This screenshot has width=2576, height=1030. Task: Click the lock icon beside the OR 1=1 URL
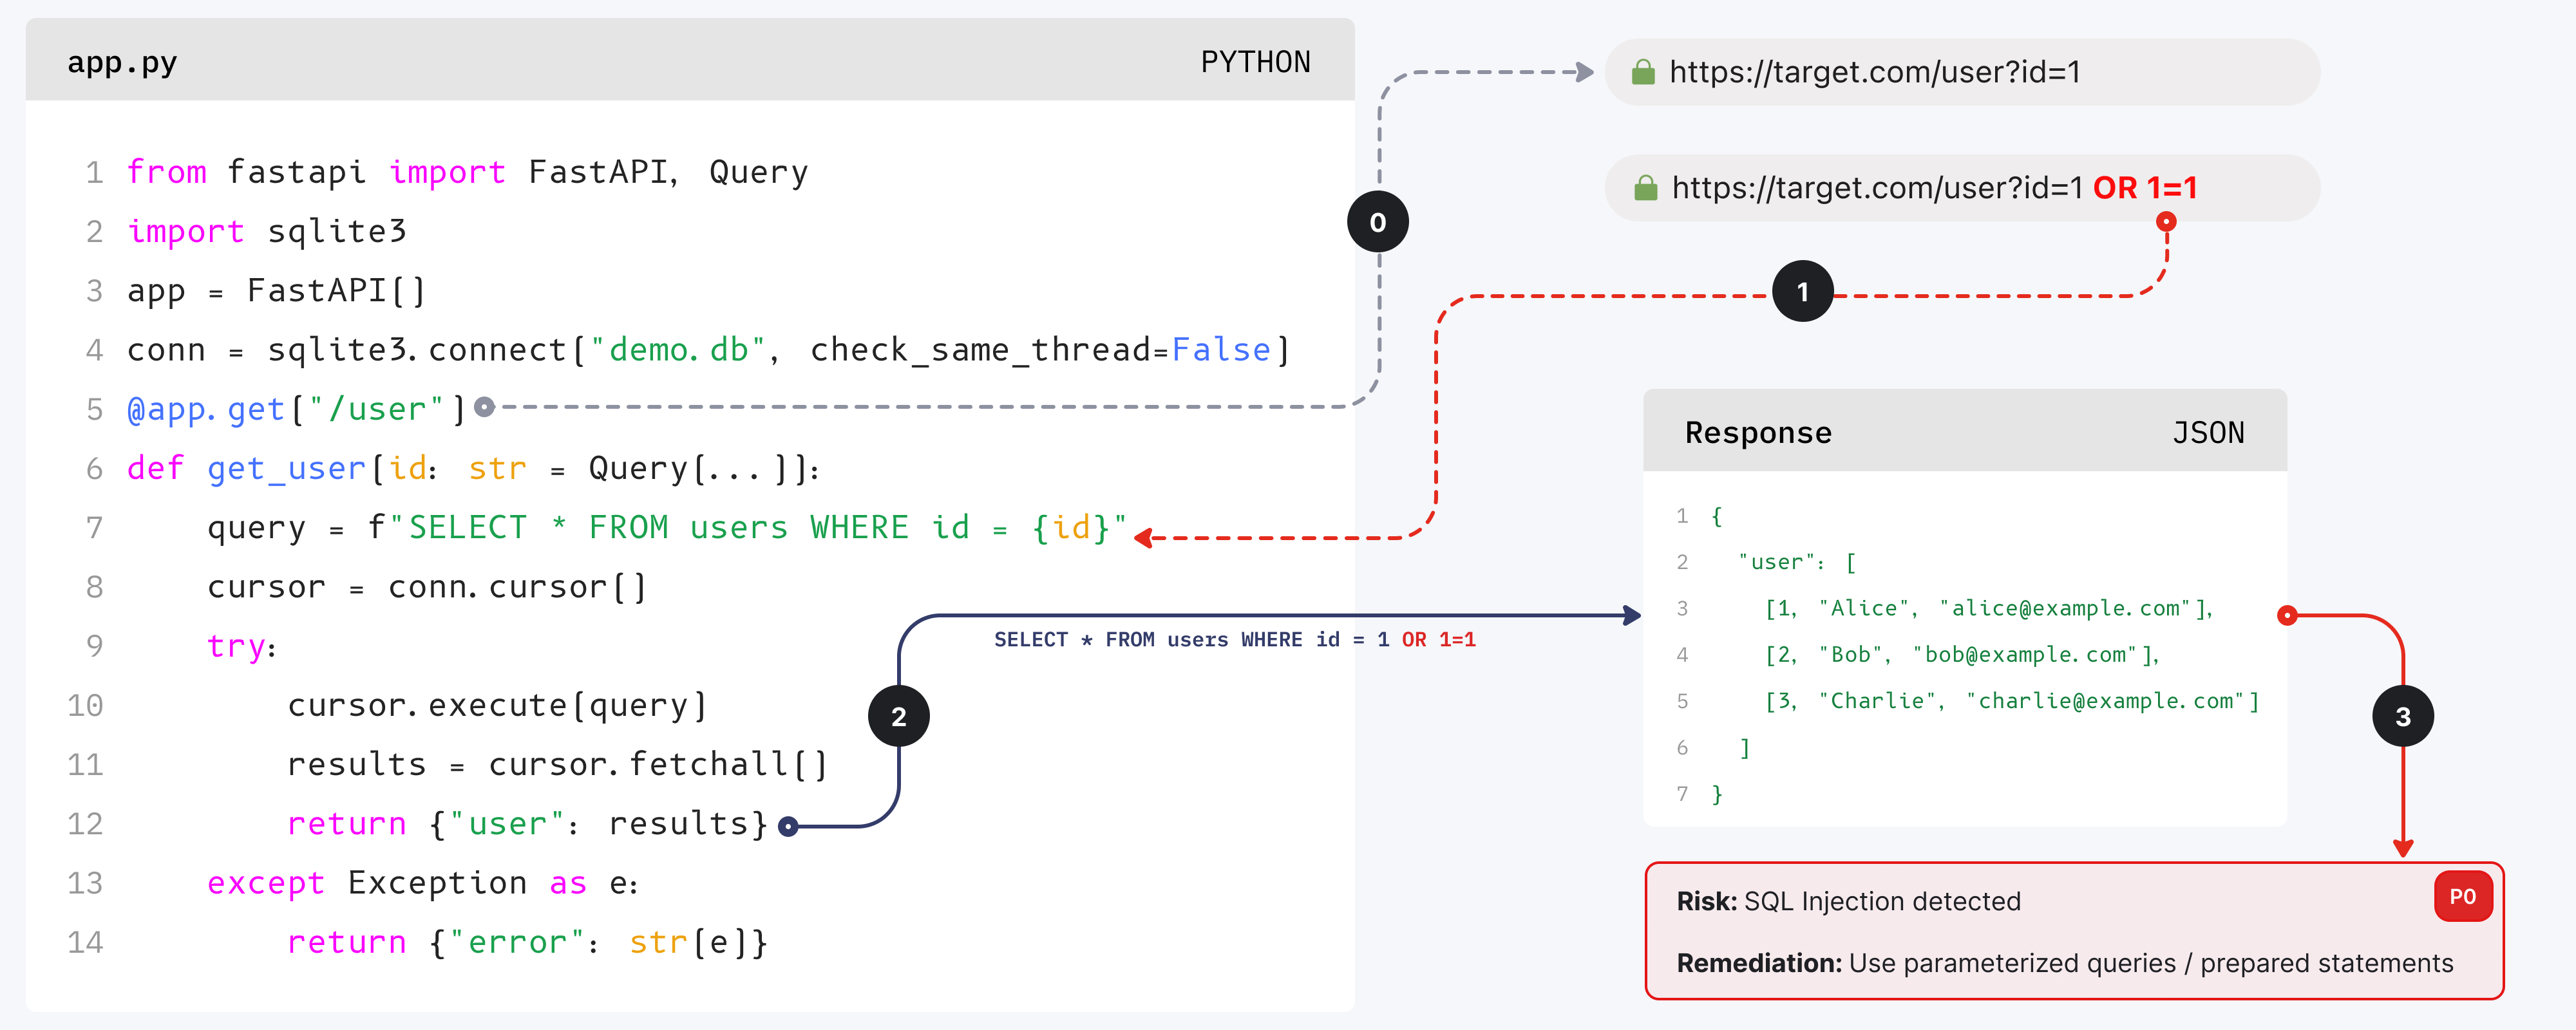click(1645, 187)
